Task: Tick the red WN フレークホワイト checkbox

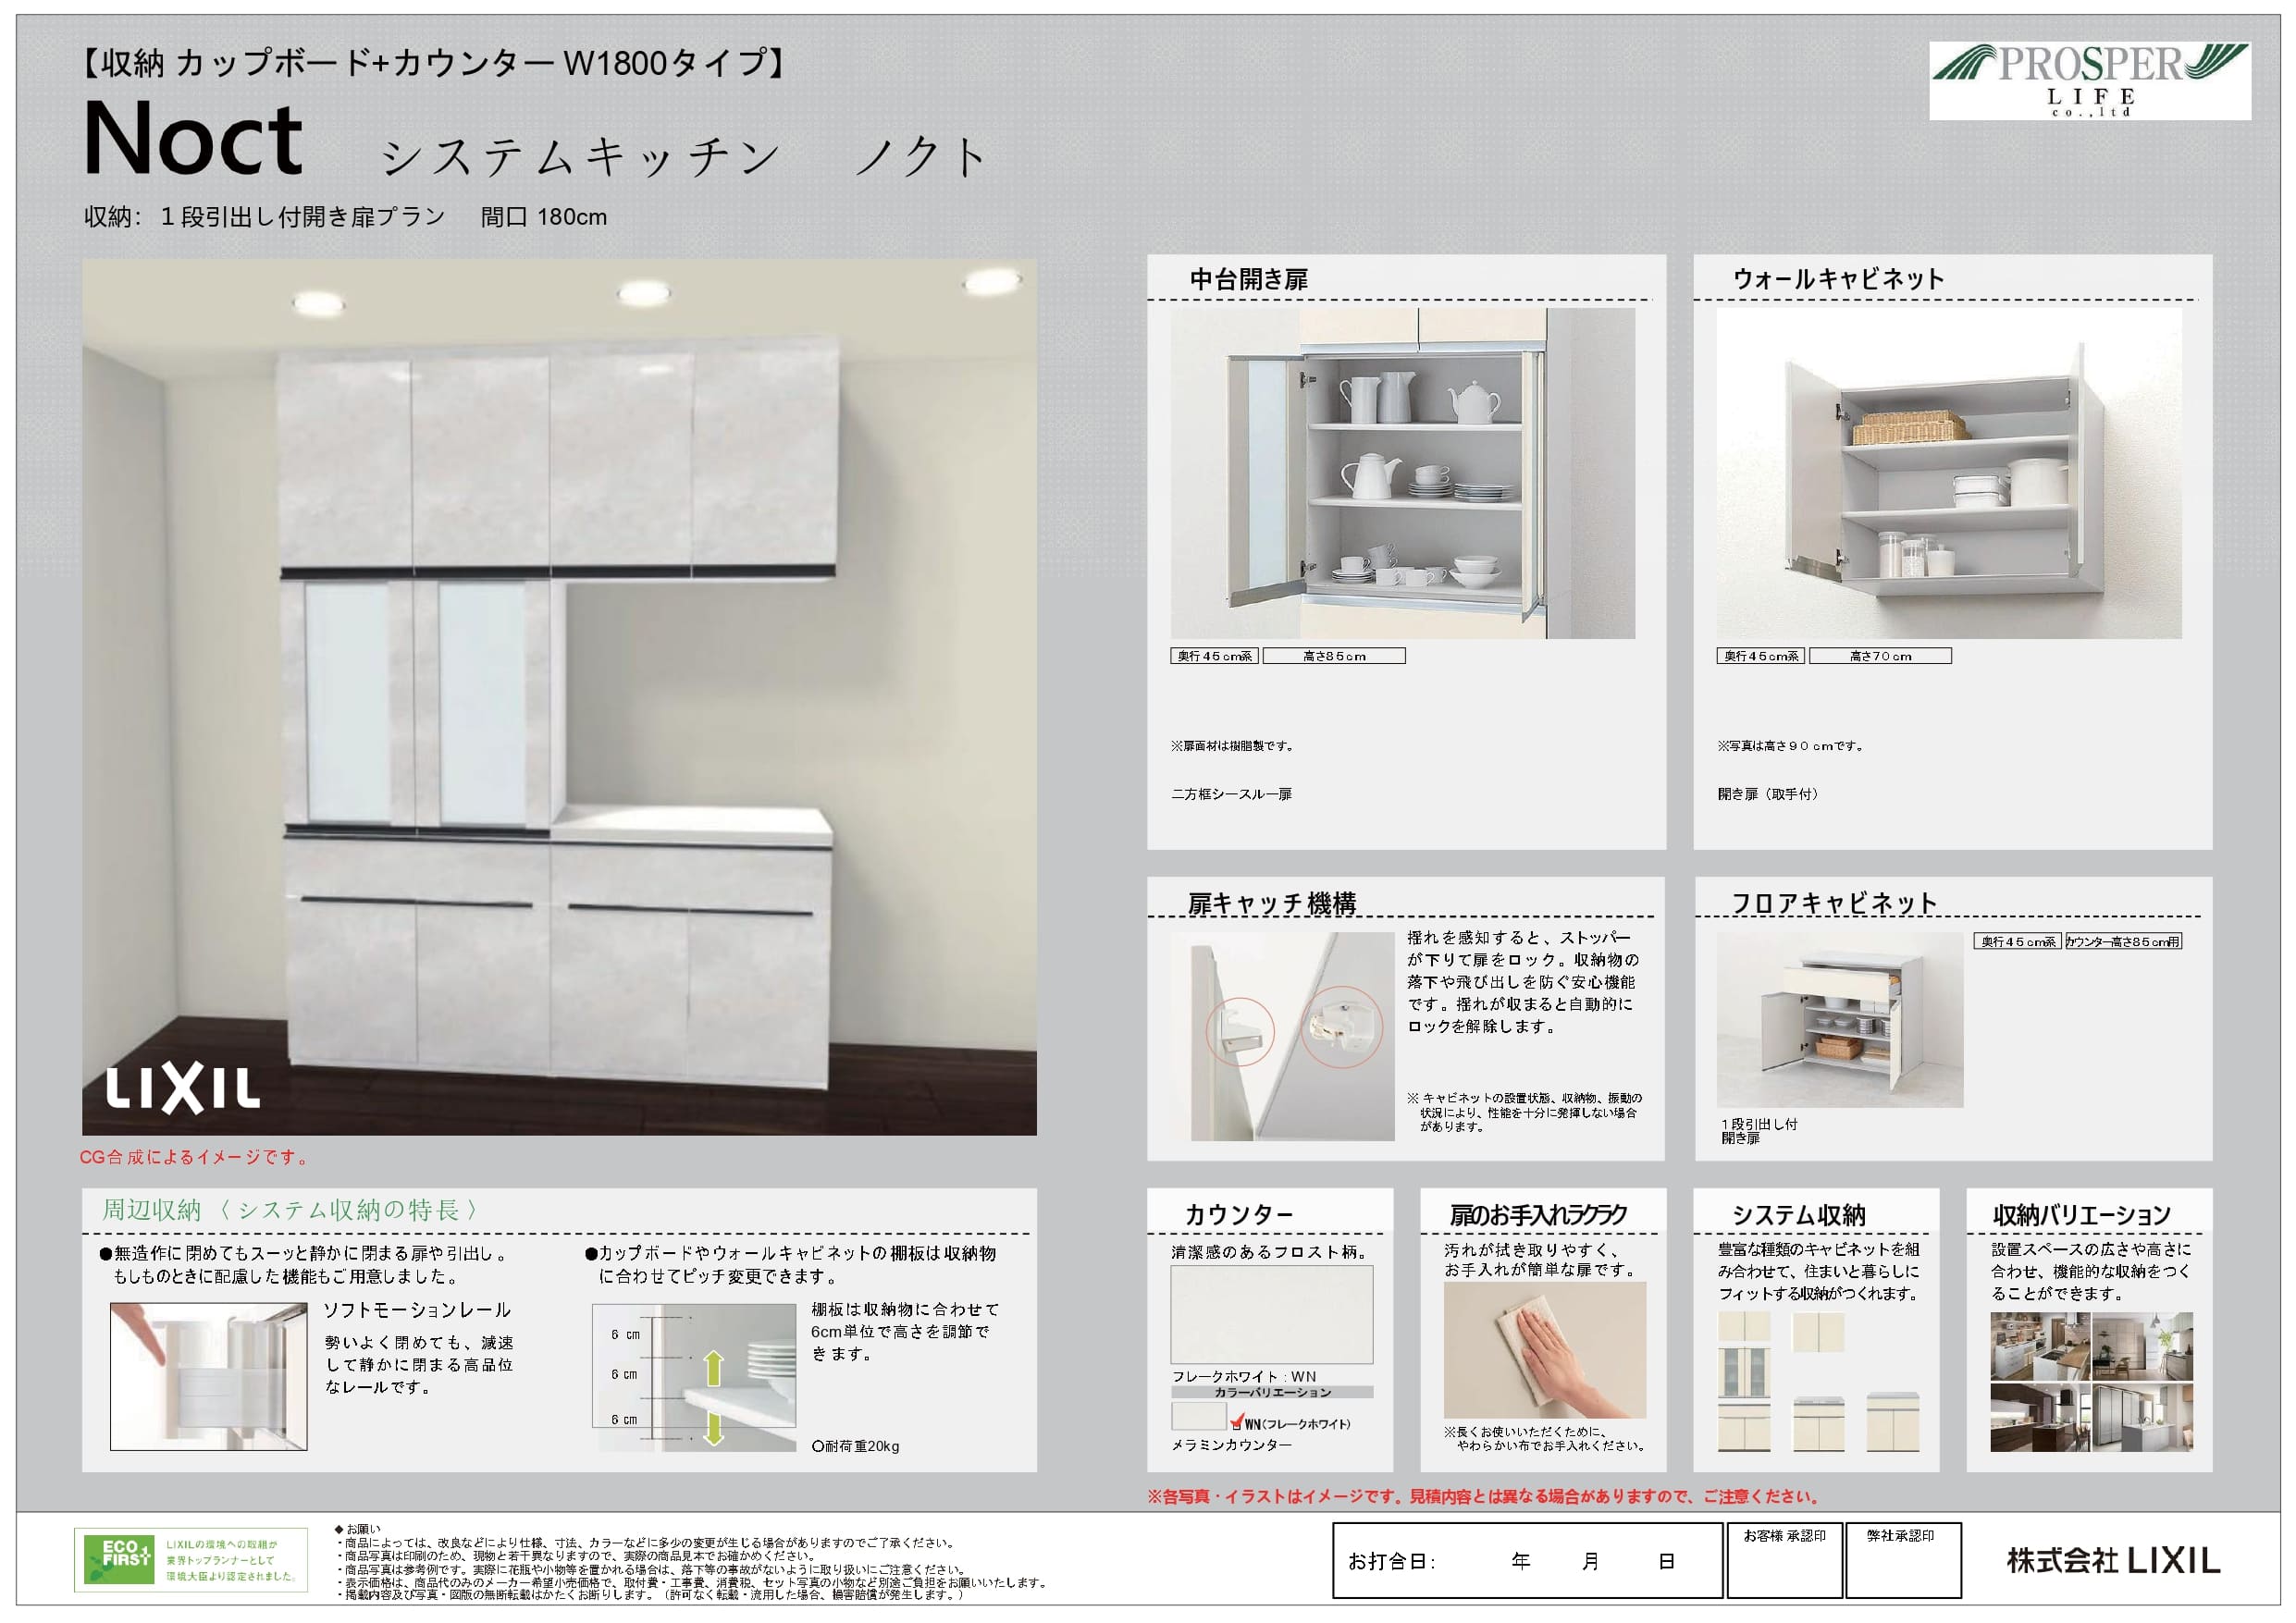Action: pyautogui.click(x=1237, y=1422)
